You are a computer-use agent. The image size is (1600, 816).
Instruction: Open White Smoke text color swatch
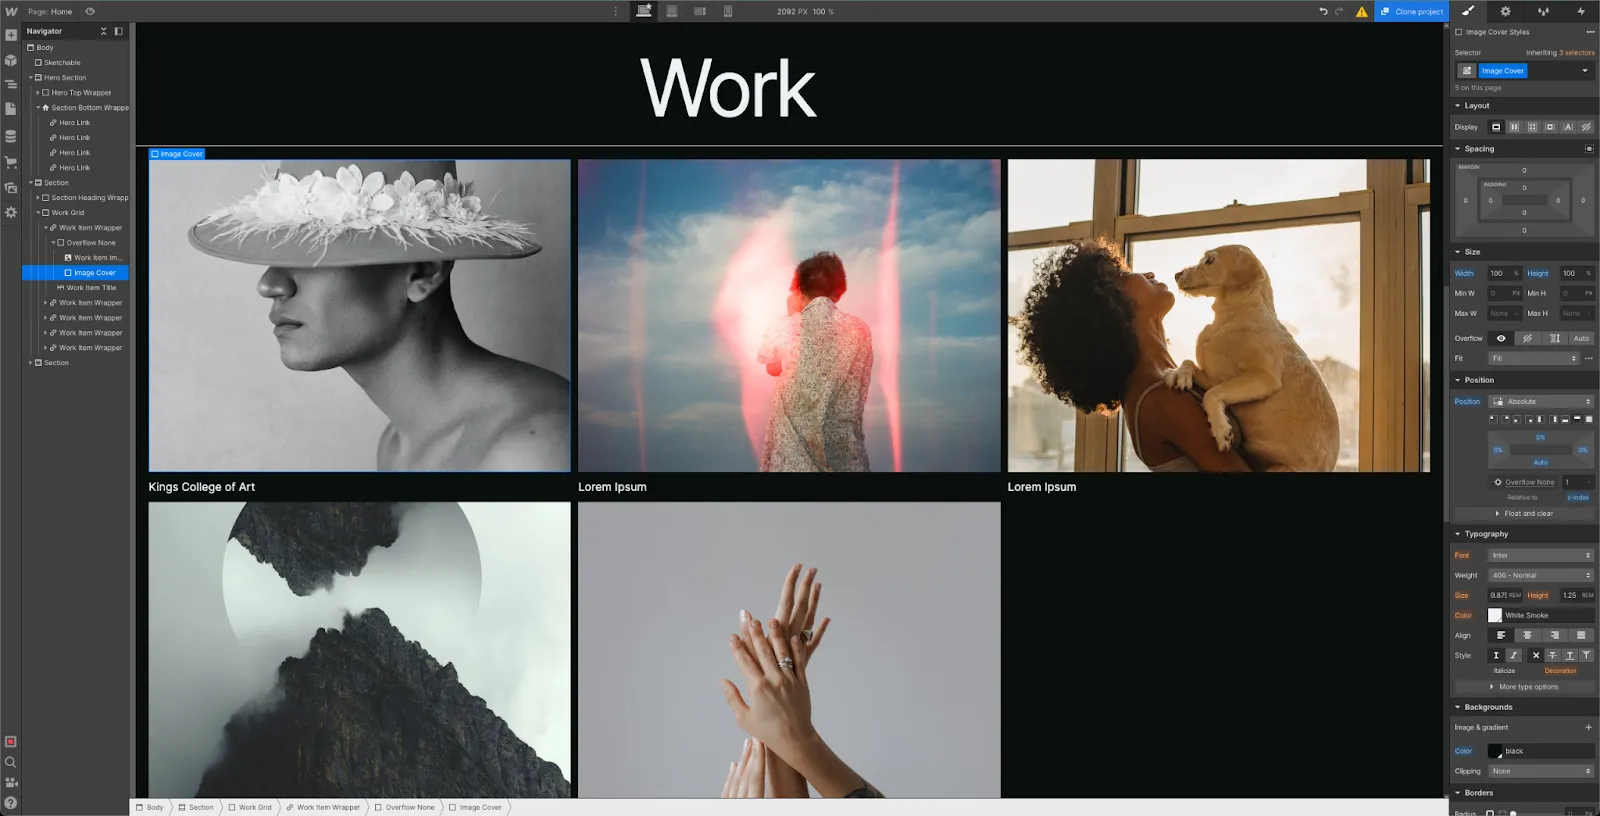pos(1495,615)
